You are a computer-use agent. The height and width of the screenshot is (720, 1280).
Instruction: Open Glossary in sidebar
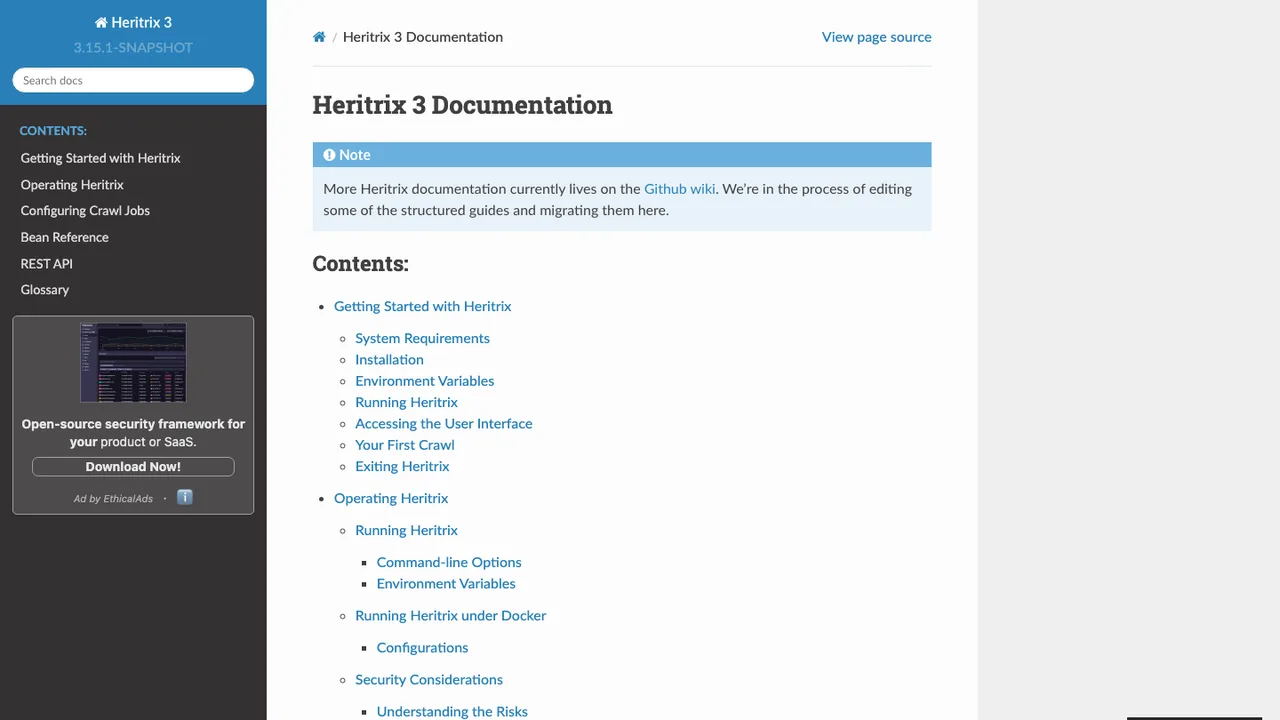pyautogui.click(x=45, y=290)
